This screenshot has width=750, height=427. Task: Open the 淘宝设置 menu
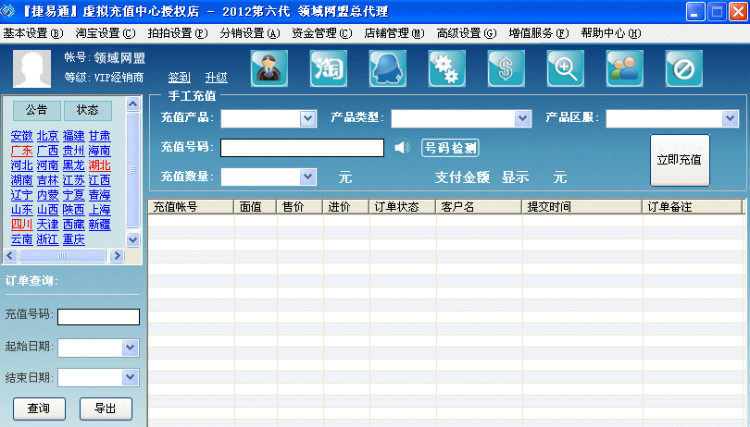coord(105,33)
